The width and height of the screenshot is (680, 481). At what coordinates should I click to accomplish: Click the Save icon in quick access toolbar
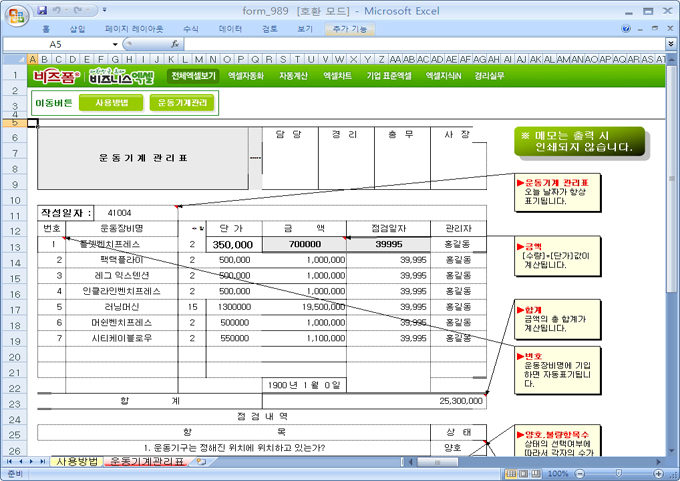click(x=42, y=10)
